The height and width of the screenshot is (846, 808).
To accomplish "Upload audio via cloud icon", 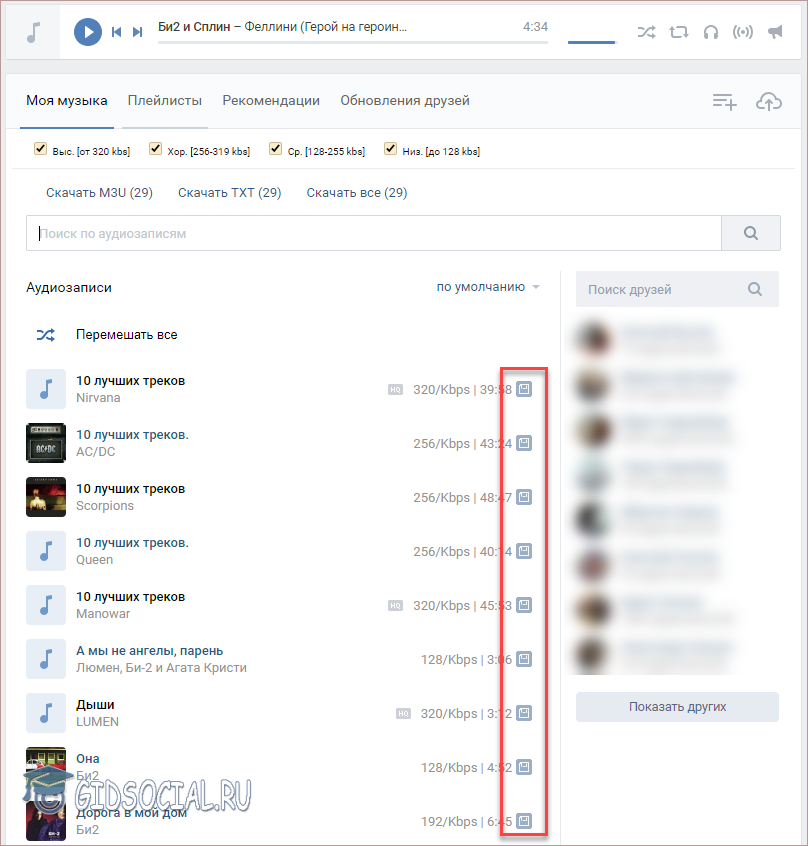I will (x=769, y=101).
